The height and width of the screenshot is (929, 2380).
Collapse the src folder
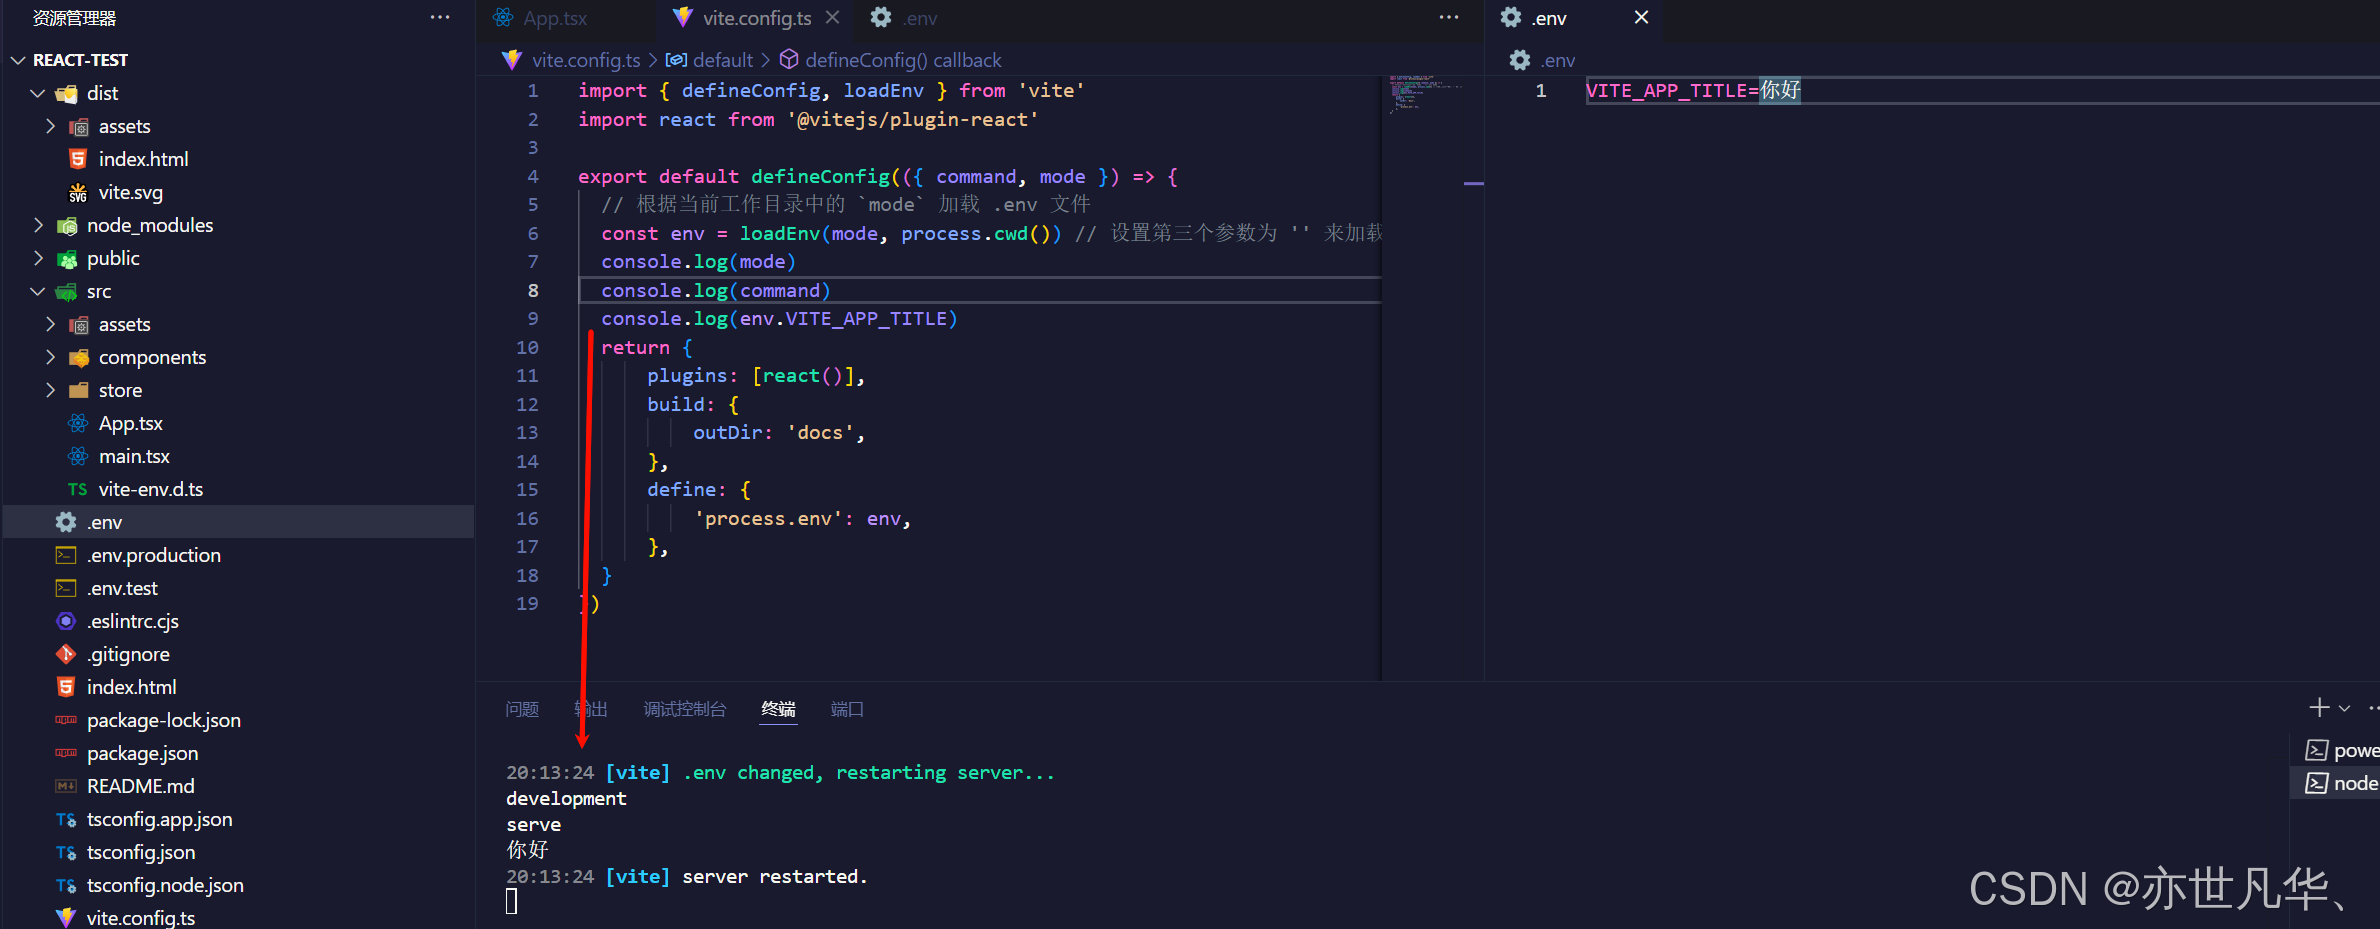(38, 291)
